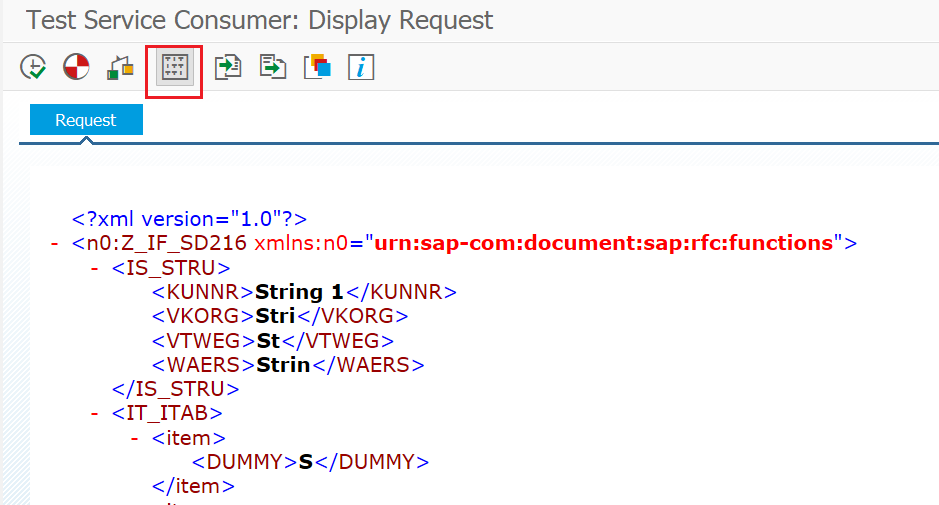The image size is (939, 505).
Task: Click the VKORG value 'Stri'
Action: click(275, 316)
